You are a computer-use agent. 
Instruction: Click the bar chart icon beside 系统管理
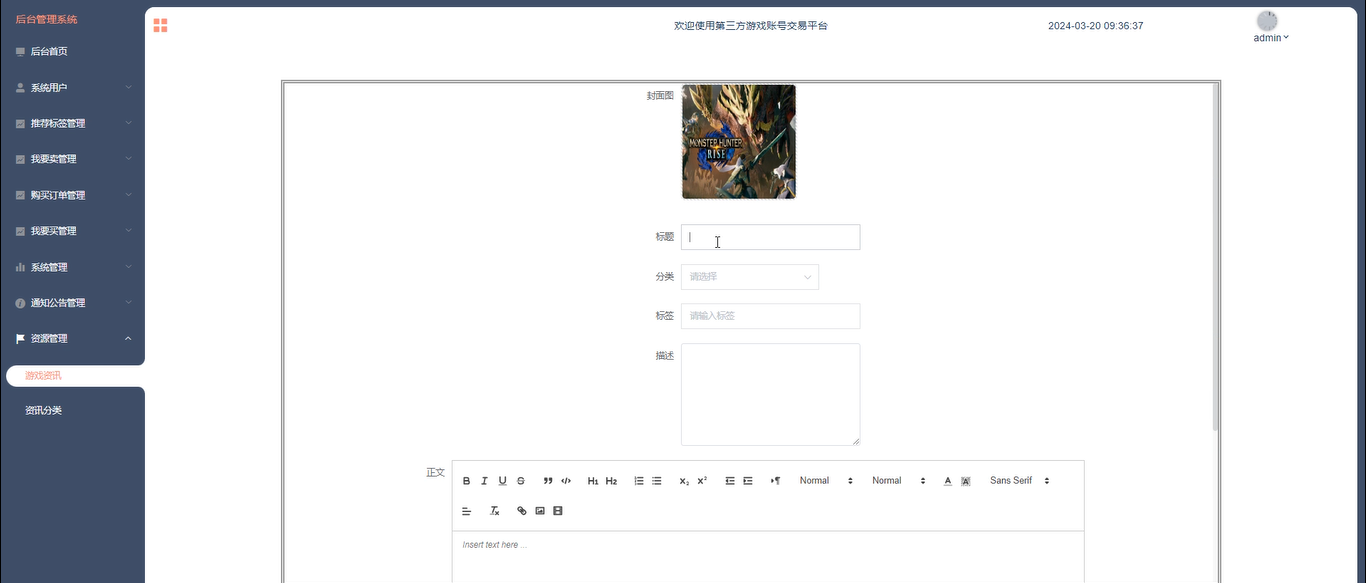pos(20,267)
